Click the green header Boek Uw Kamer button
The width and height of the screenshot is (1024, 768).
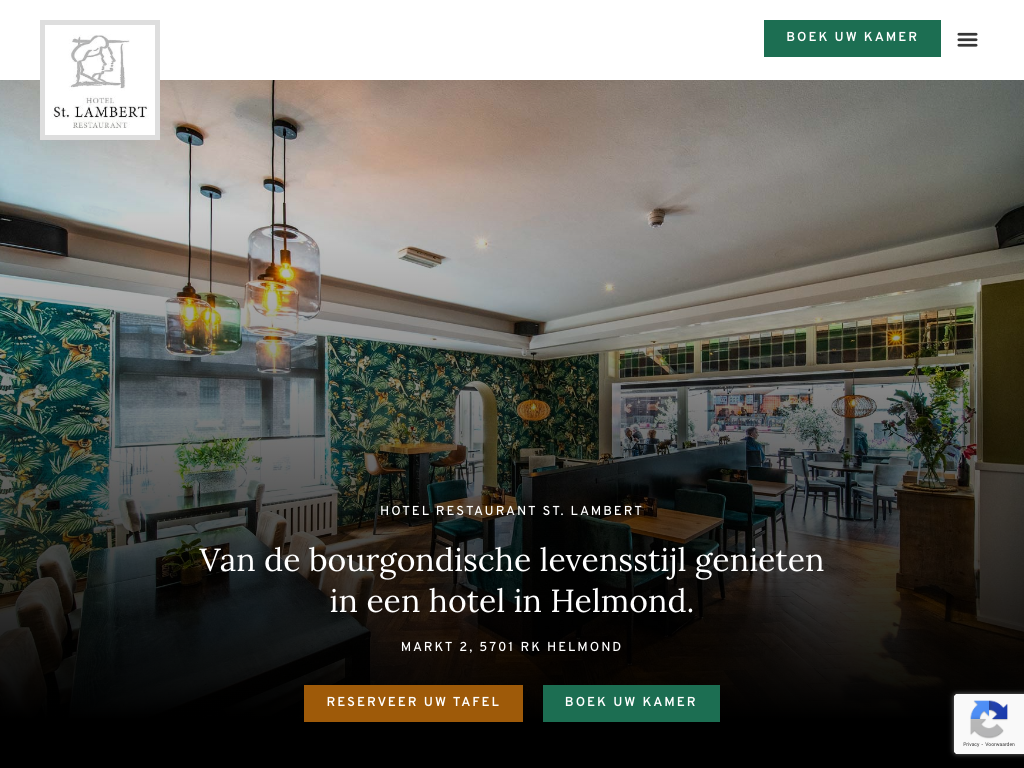852,38
